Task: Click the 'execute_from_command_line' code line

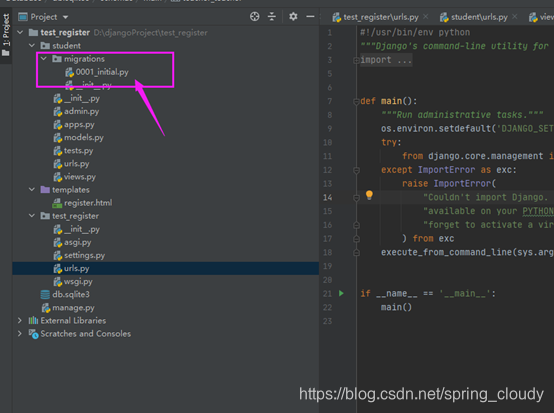Action: coord(467,252)
